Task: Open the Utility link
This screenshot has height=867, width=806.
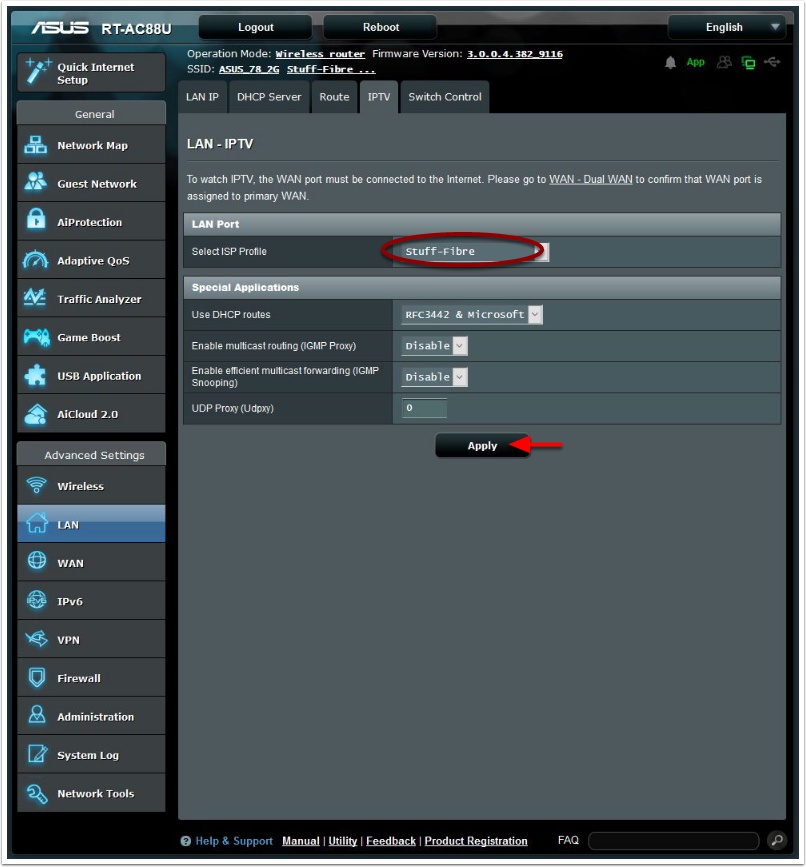Action: [x=343, y=841]
